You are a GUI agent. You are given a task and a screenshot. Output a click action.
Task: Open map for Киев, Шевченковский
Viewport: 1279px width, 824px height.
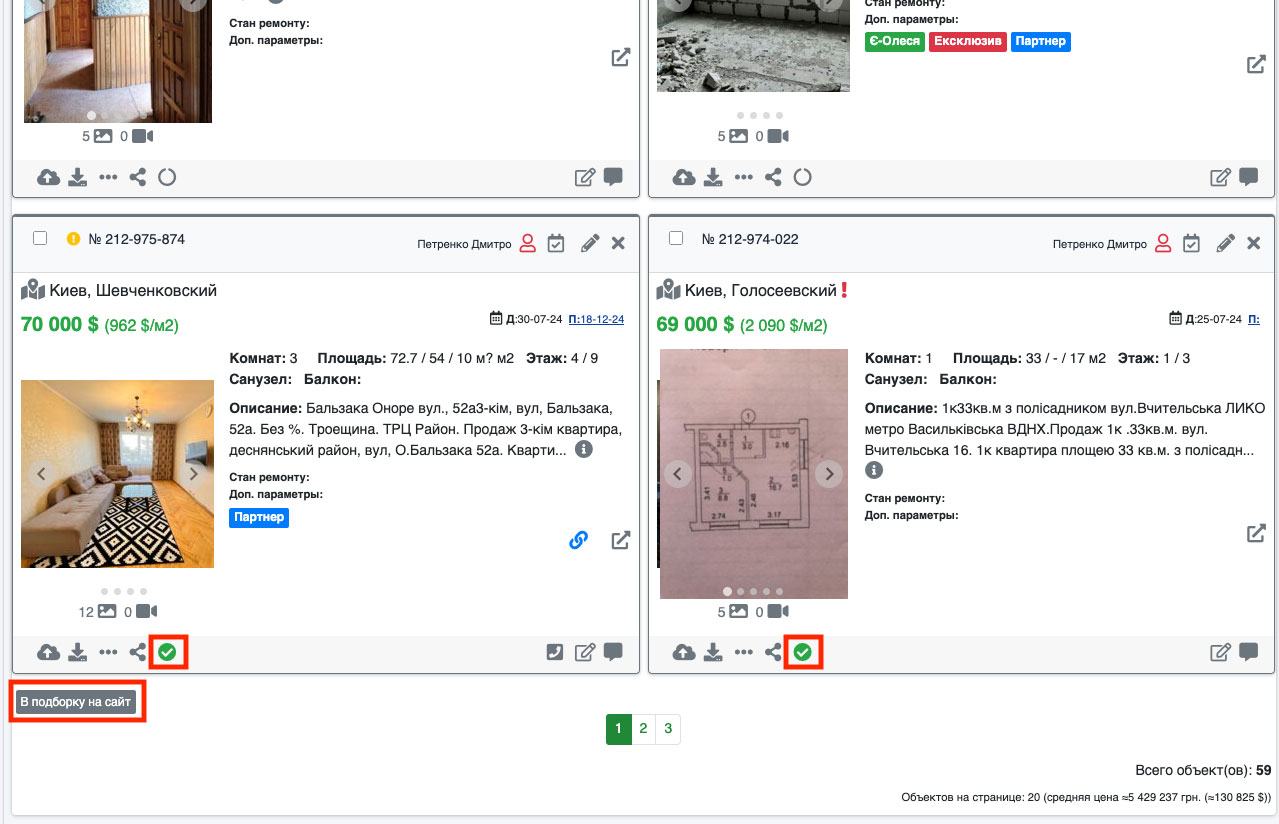tap(33, 290)
